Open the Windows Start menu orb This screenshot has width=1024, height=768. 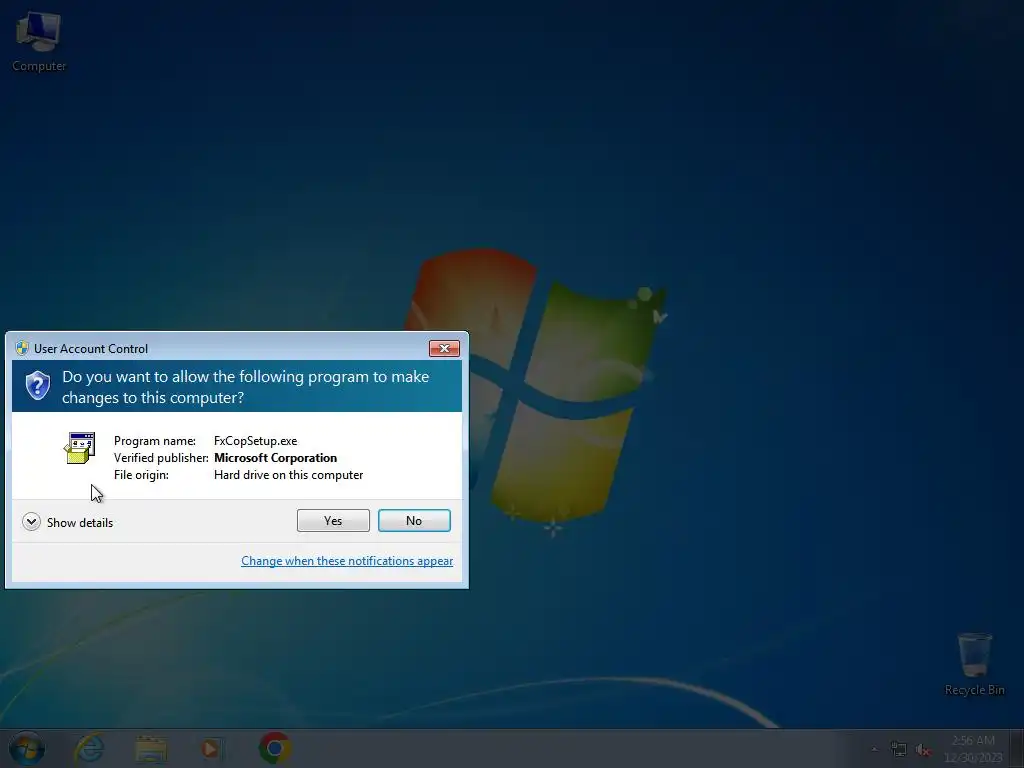(x=27, y=748)
